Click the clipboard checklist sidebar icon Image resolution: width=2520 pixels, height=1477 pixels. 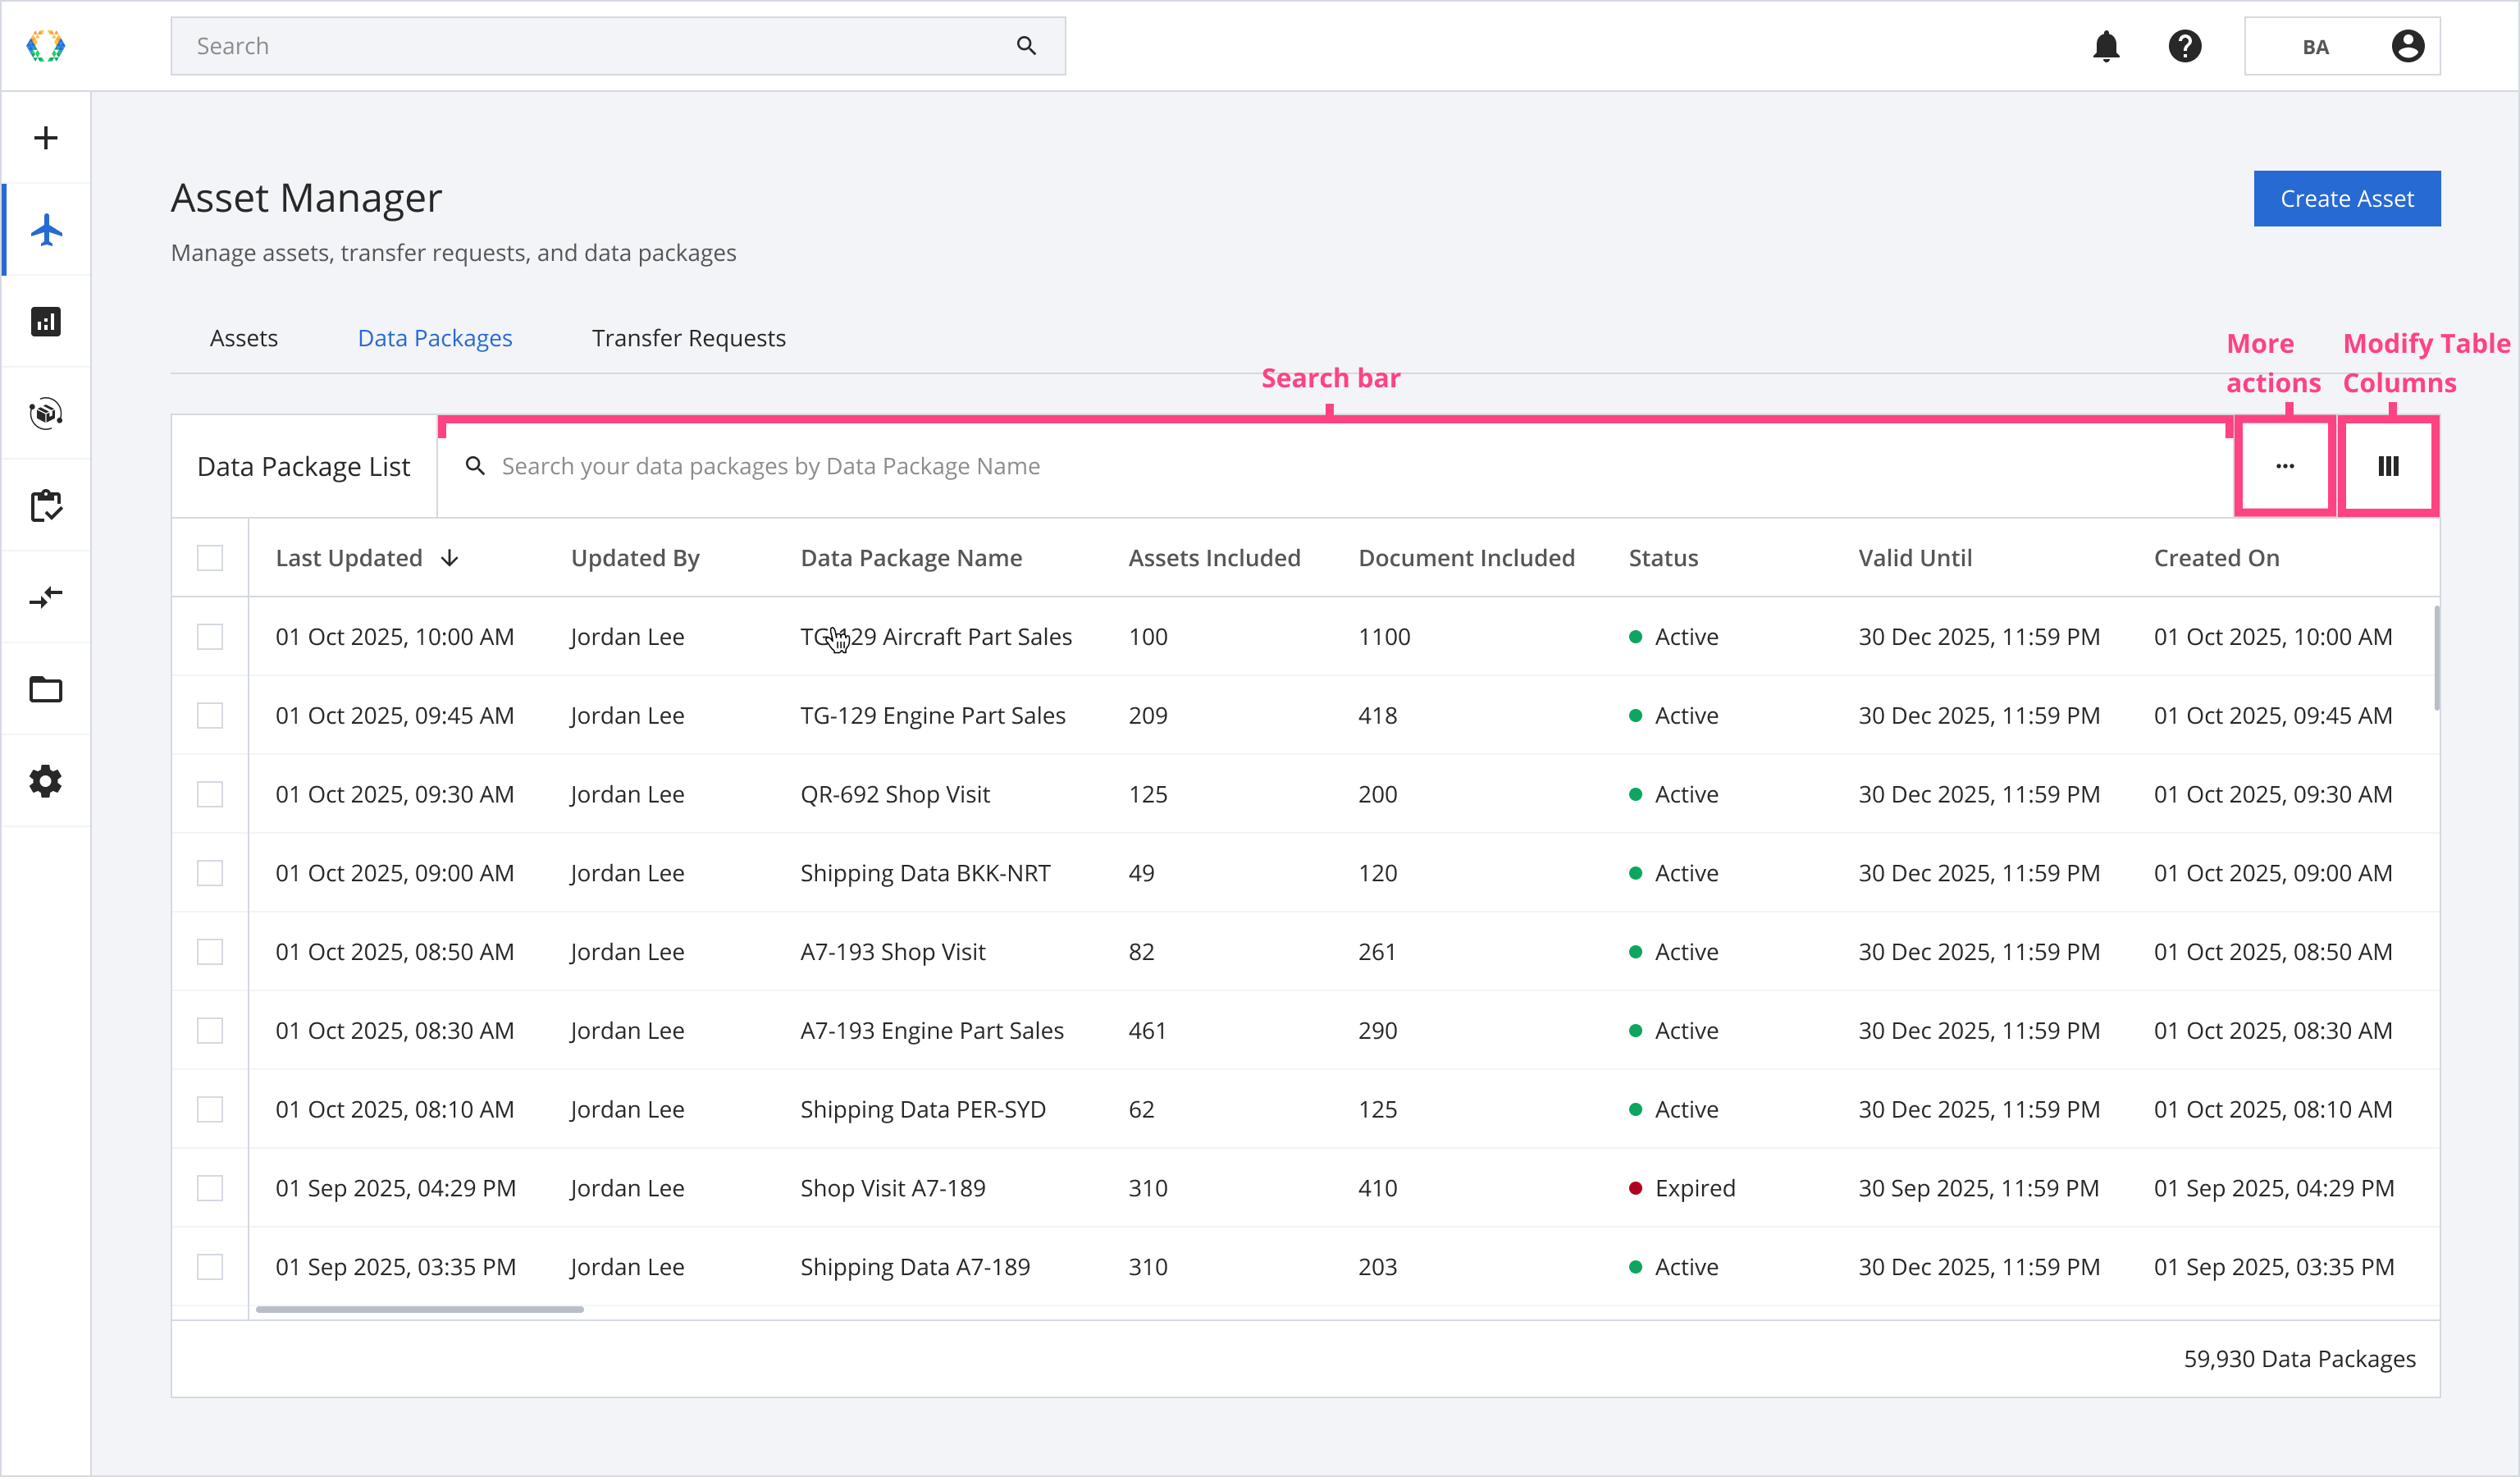click(46, 506)
